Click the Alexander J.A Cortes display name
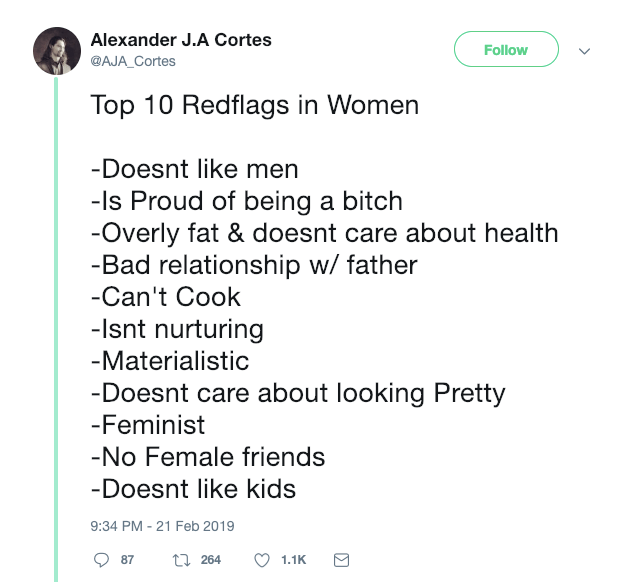 tap(181, 40)
